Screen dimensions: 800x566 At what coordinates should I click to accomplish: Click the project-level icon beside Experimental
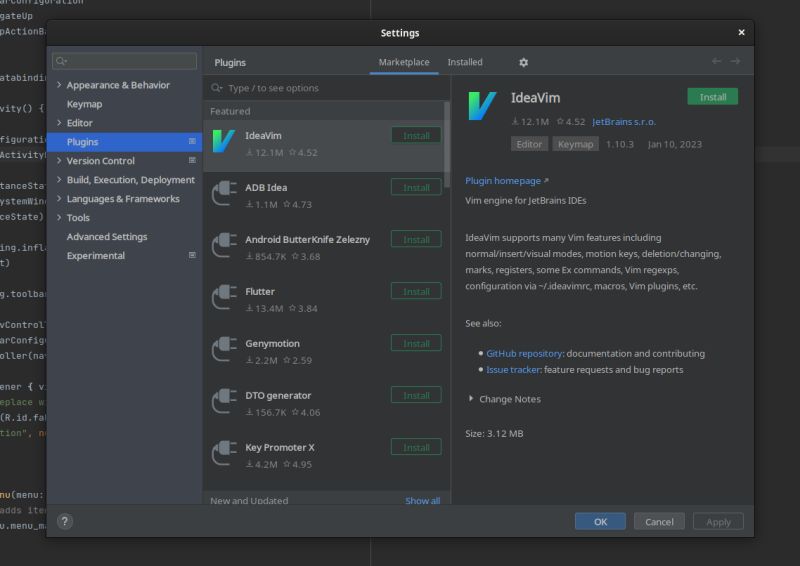tap(192, 255)
